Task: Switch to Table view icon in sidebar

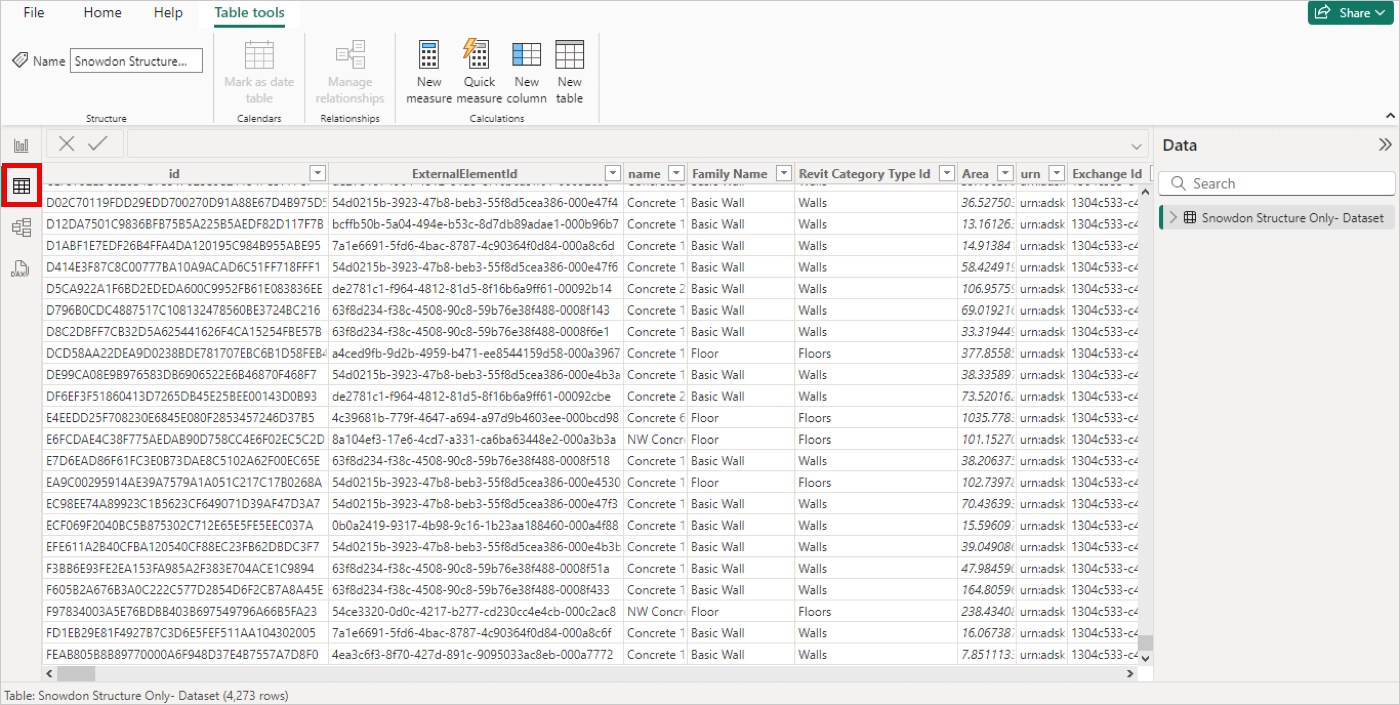Action: pos(21,186)
